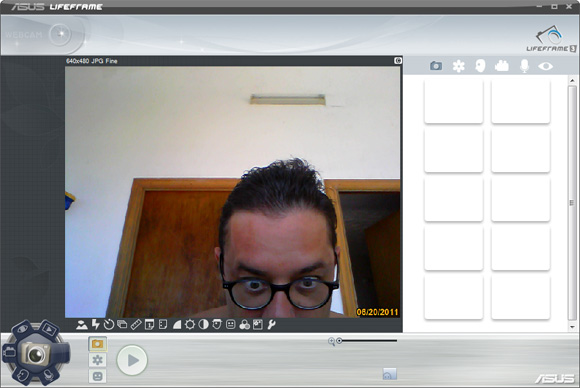Select the burst shot stacked frames icon

[122, 325]
